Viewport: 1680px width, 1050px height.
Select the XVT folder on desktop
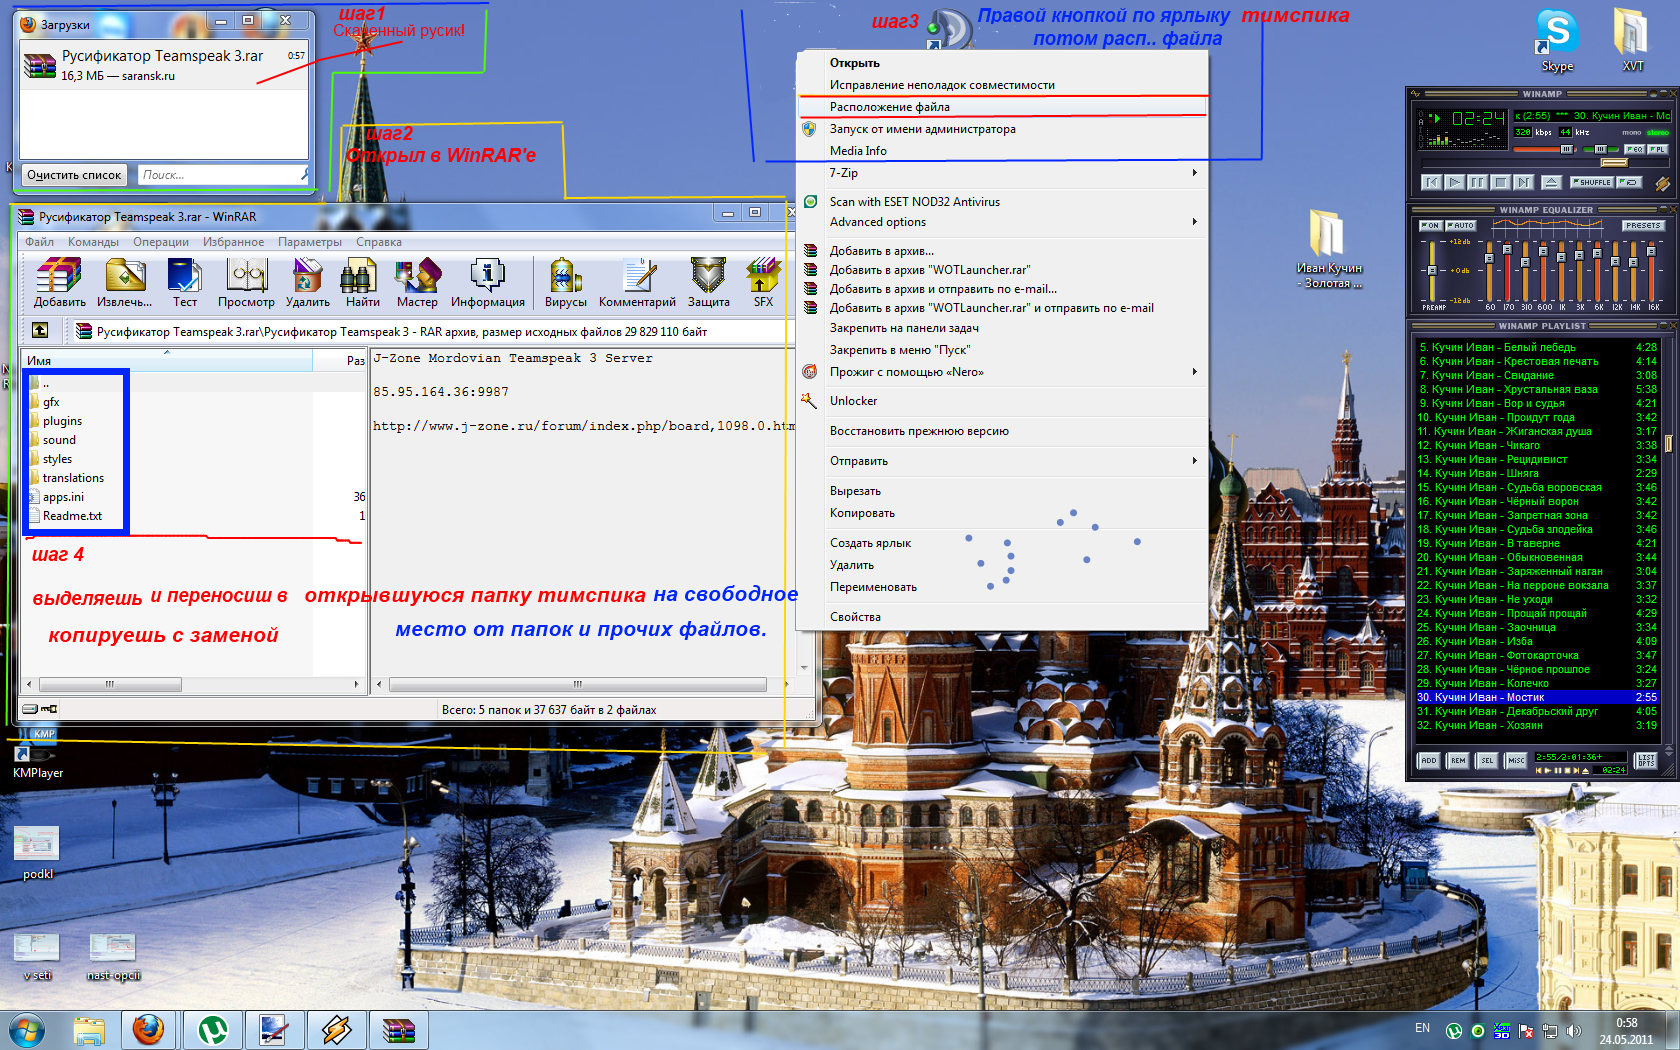(x=1632, y=40)
